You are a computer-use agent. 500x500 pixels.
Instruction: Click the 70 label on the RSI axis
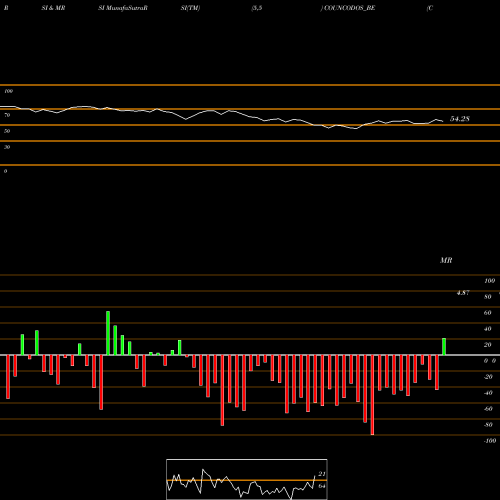[7, 115]
